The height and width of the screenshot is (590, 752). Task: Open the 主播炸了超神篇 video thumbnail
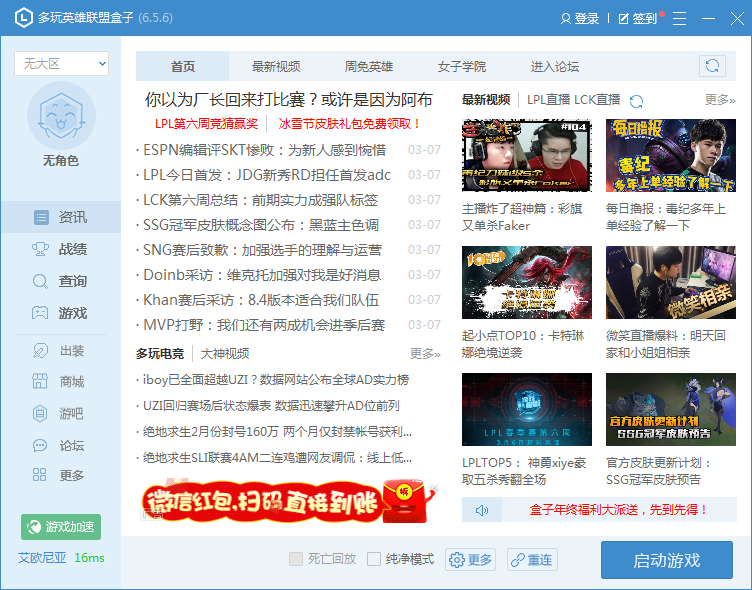[x=526, y=155]
